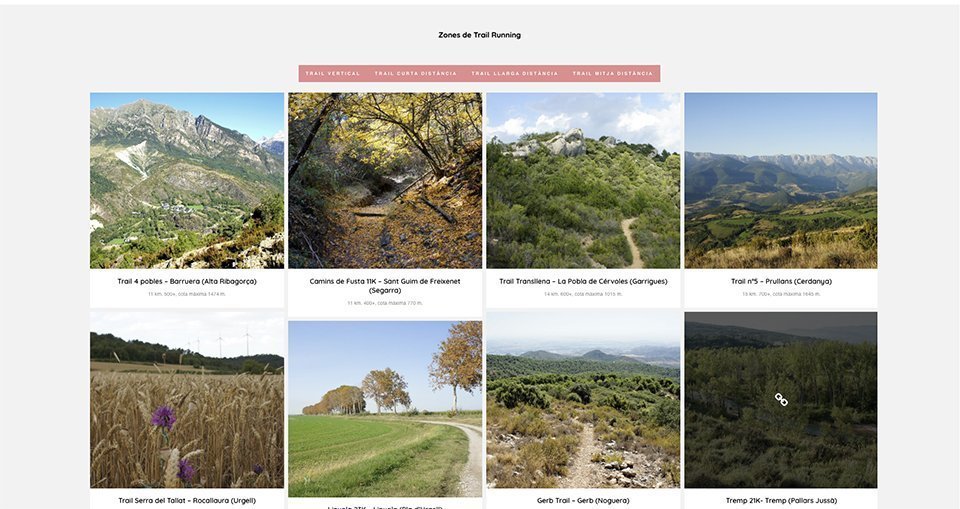
Task: Open Camins de Fusta 11K title link
Action: [x=385, y=286]
